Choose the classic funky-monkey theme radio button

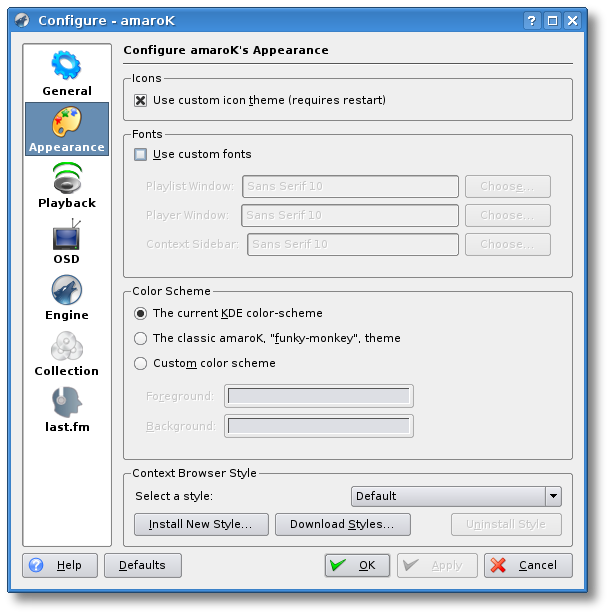click(141, 338)
